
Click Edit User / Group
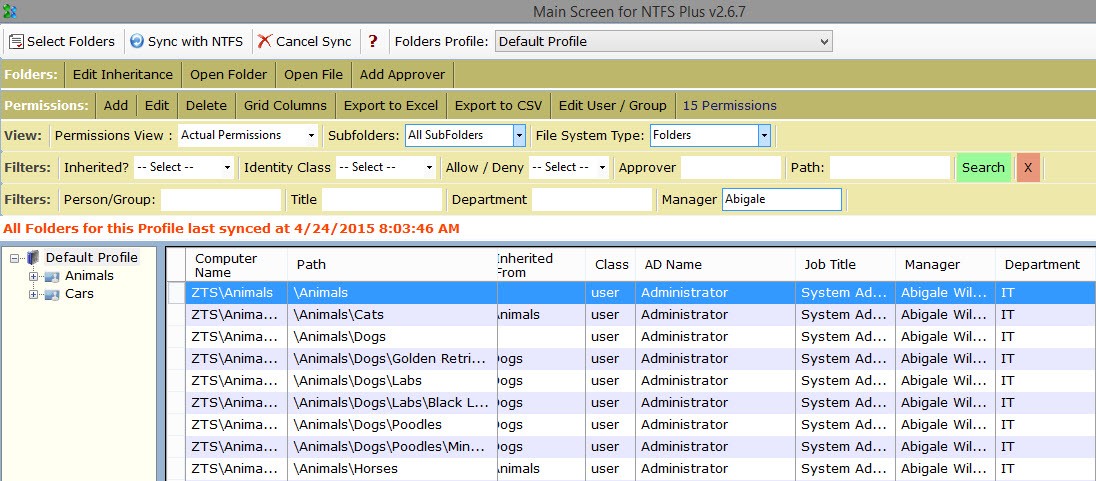click(x=613, y=106)
